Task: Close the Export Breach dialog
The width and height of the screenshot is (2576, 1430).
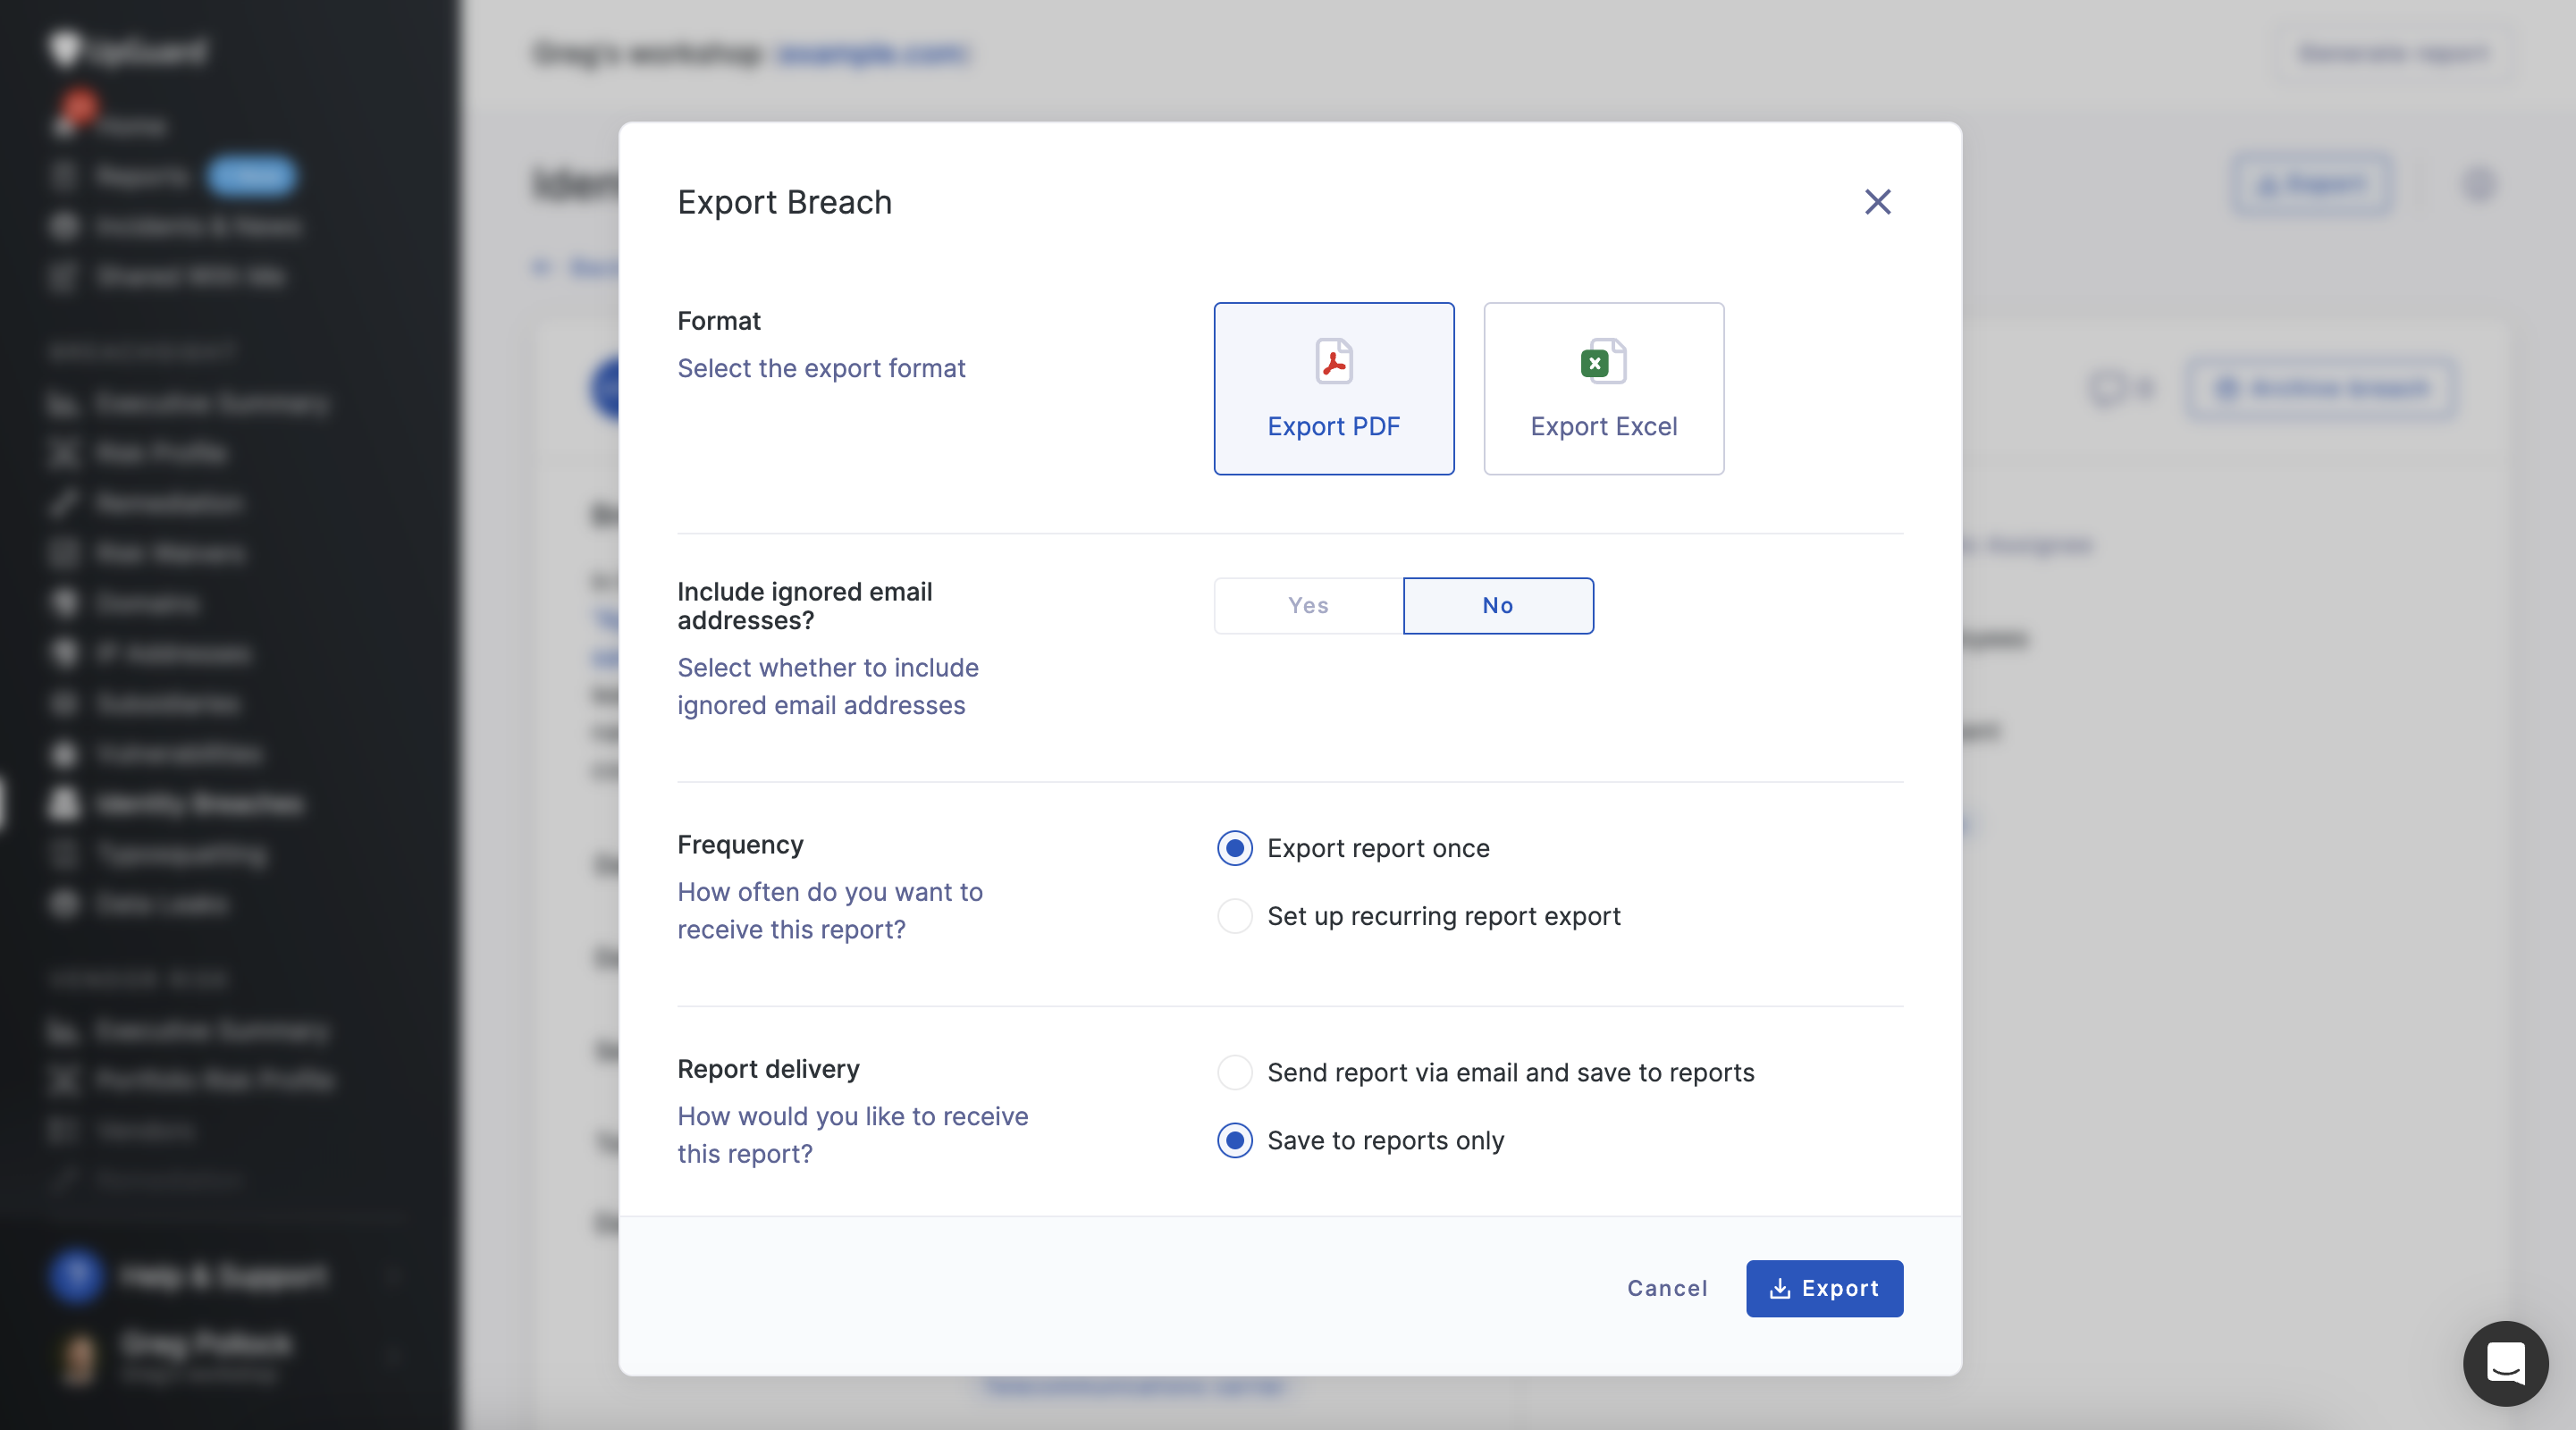Action: [1877, 202]
